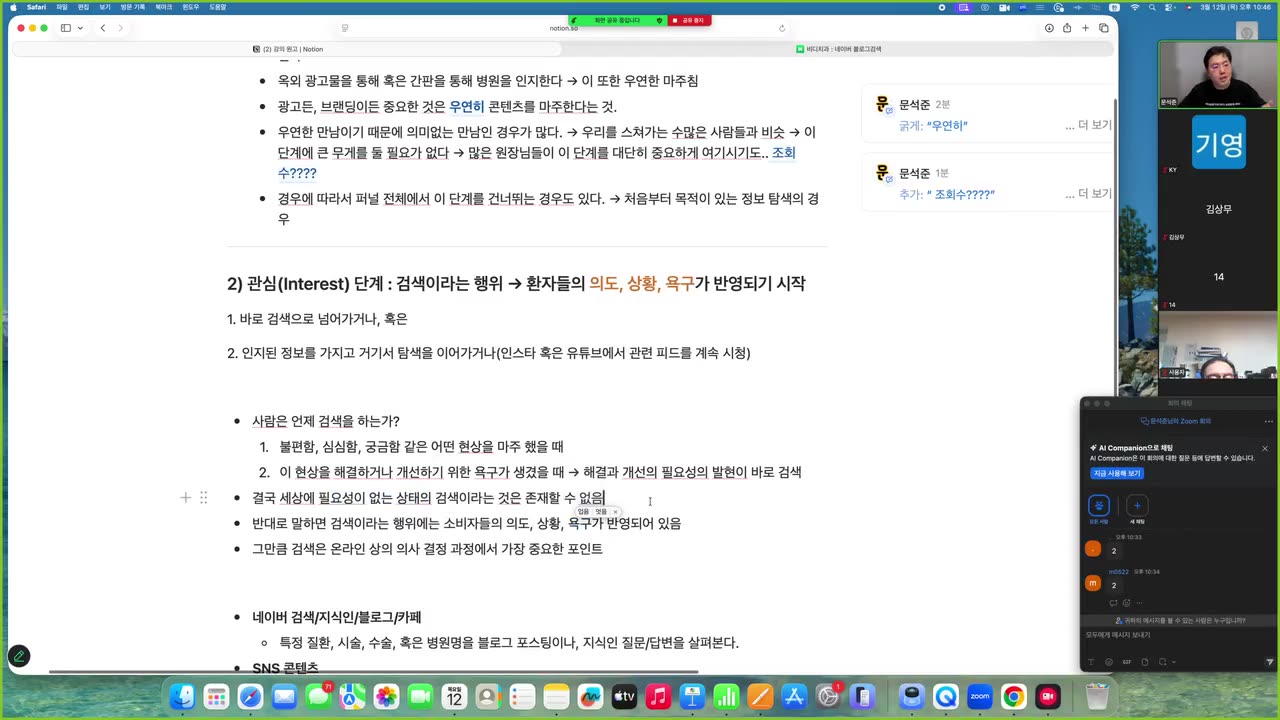Add a block with the plus handle
The height and width of the screenshot is (720, 1280).
coord(185,497)
